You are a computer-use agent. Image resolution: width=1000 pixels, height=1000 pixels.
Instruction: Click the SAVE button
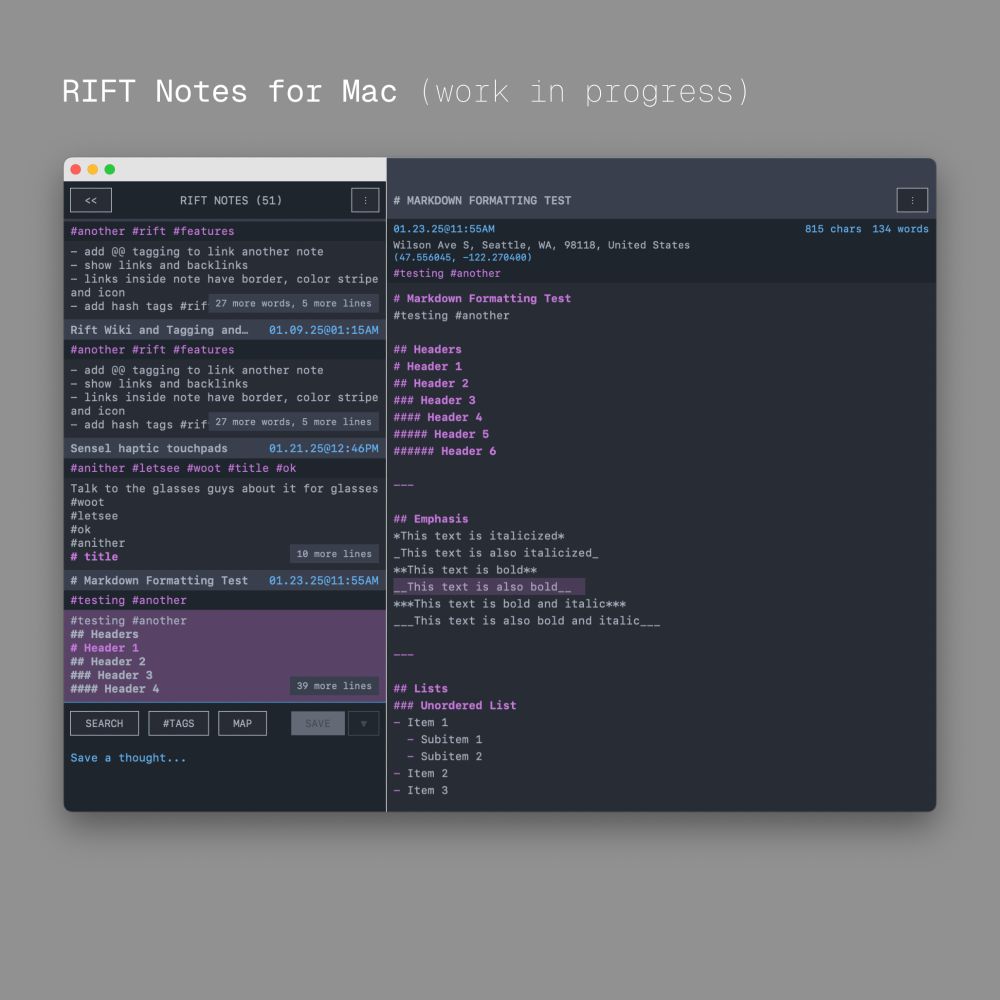(318, 723)
